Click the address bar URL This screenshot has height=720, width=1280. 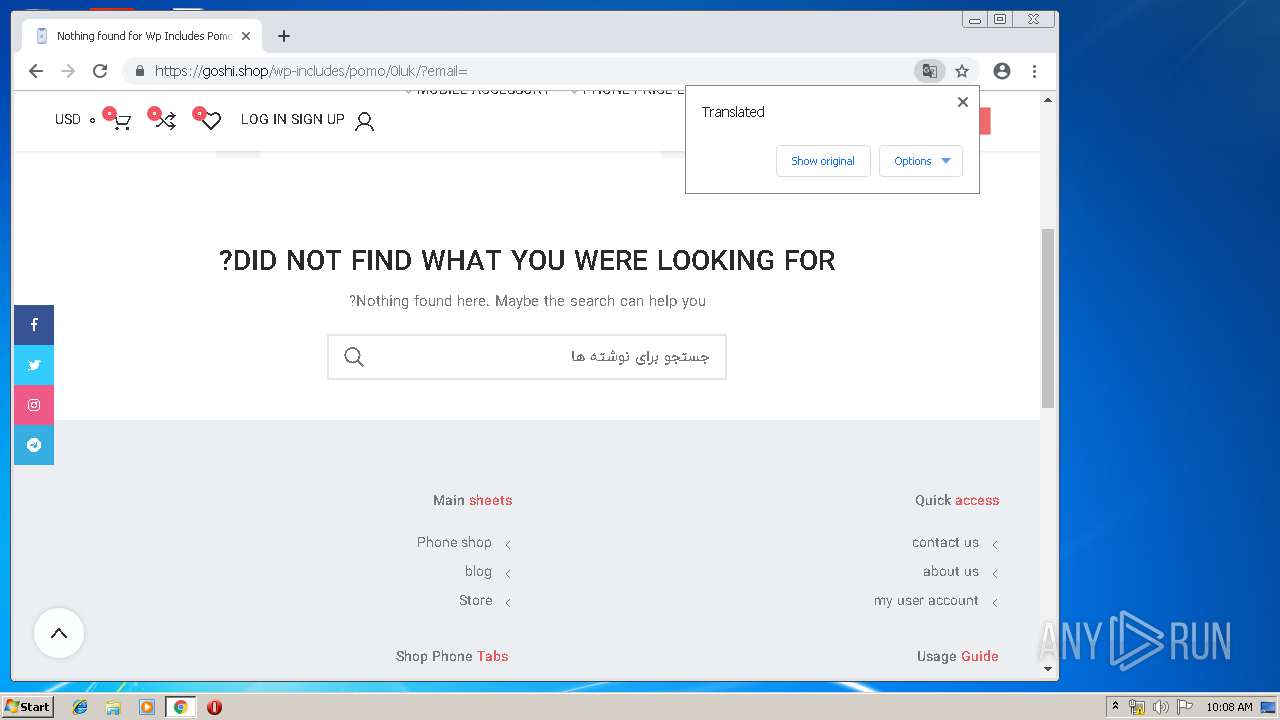pyautogui.click(x=311, y=71)
